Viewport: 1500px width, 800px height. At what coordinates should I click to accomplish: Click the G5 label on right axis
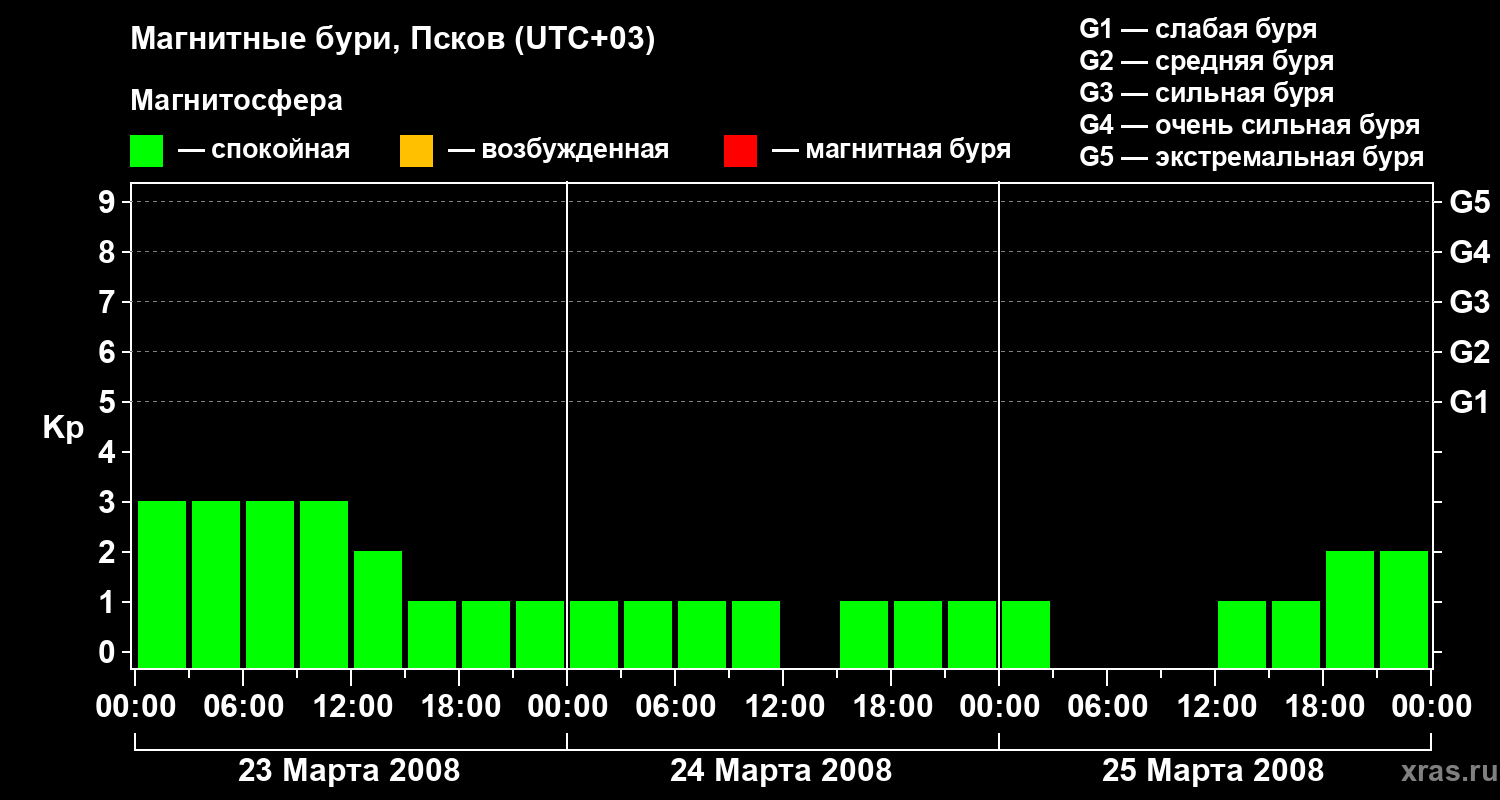coord(1469,203)
